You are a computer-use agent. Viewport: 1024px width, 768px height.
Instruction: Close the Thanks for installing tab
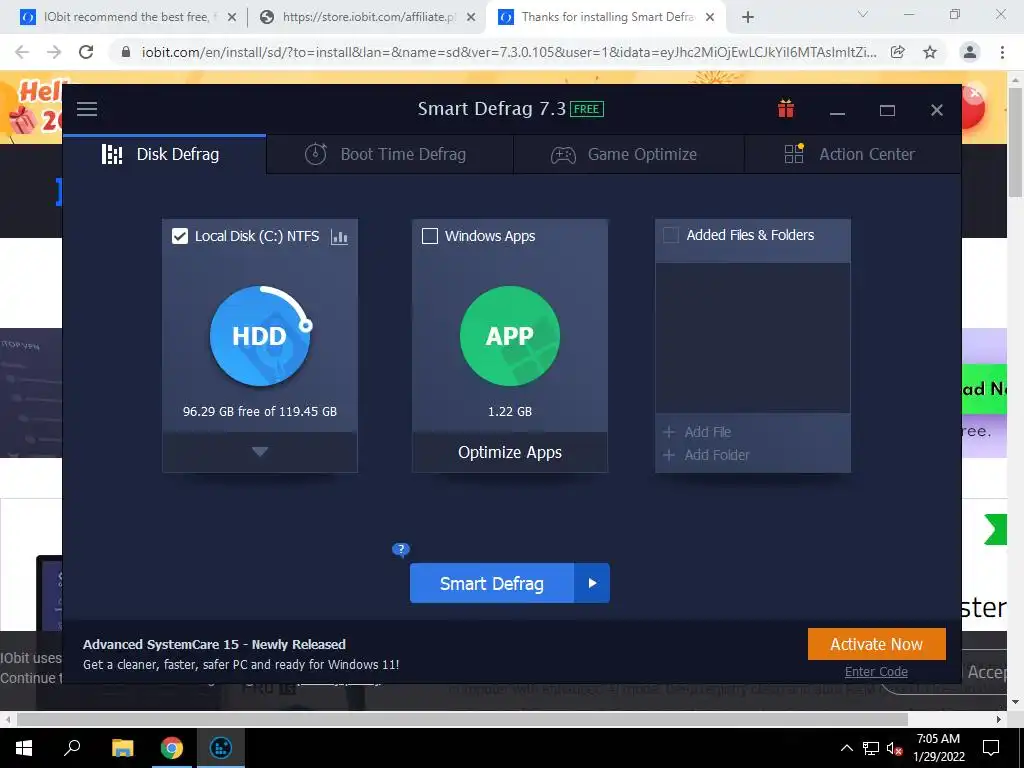[710, 17]
